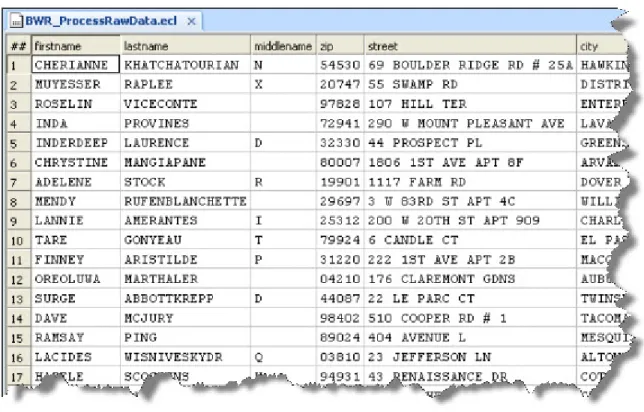This screenshot has width=644, height=412.
Task: Select the MANGIAPANE lastname cell
Action: (186, 162)
